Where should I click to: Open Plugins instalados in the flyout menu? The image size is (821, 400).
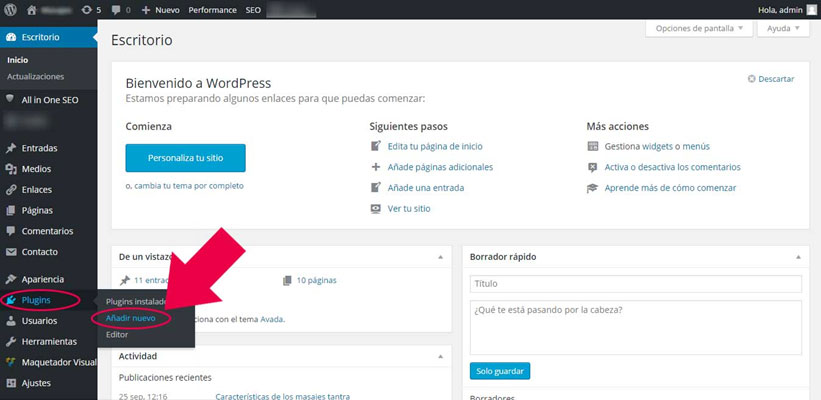coord(136,302)
